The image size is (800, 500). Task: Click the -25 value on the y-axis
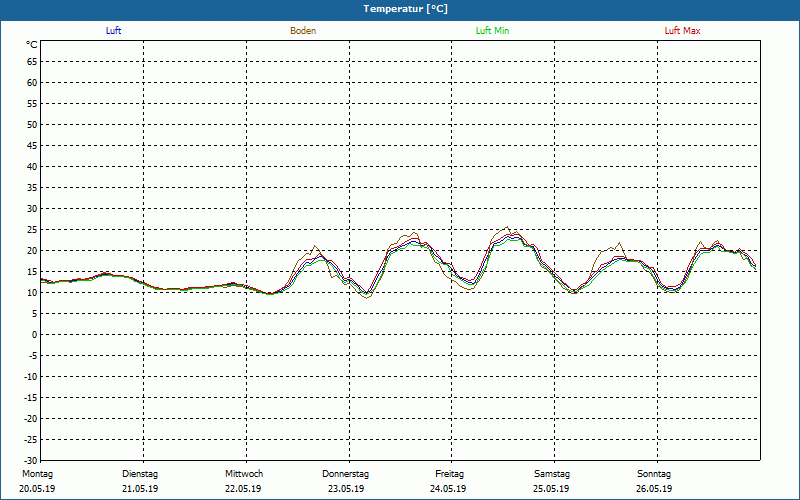31,440
